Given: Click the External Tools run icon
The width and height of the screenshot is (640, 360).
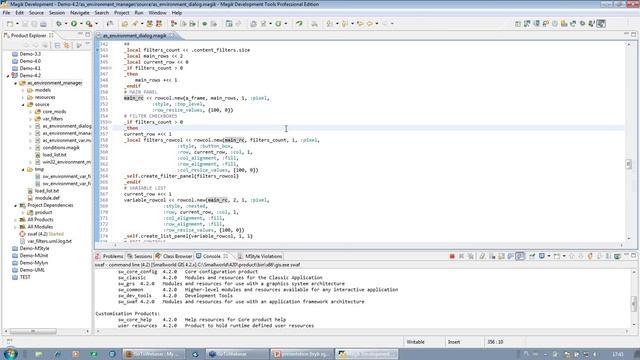Looking at the screenshot, I should (x=89, y=24).
